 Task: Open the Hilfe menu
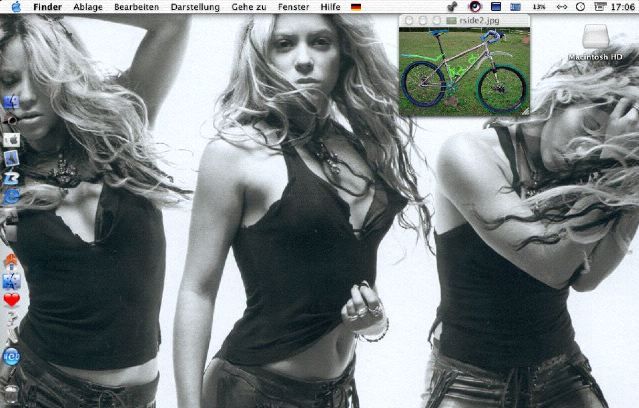pyautogui.click(x=329, y=6)
